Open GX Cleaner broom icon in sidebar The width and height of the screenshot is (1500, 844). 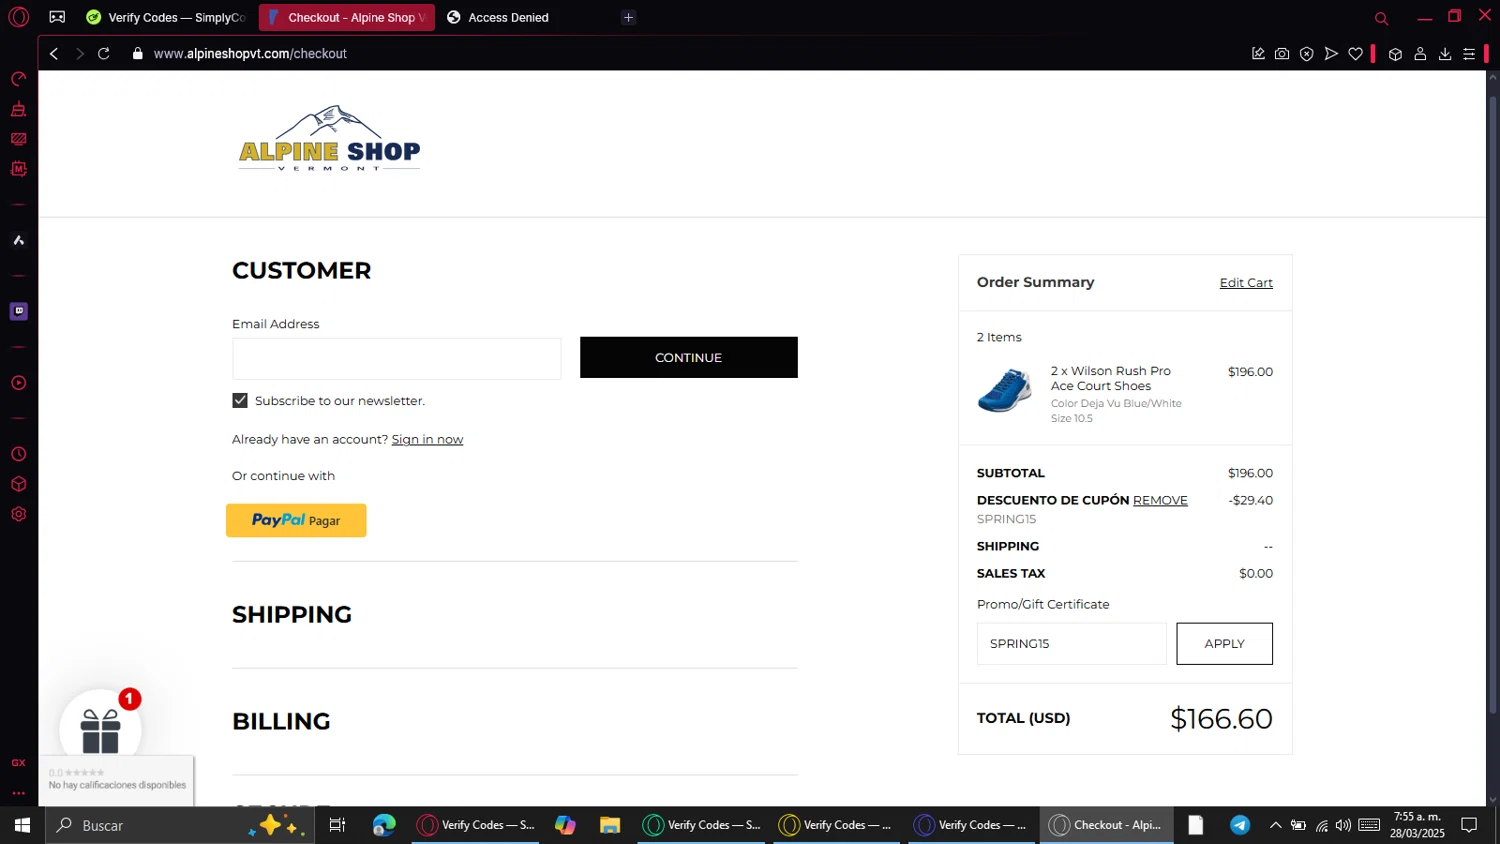coord(18,109)
